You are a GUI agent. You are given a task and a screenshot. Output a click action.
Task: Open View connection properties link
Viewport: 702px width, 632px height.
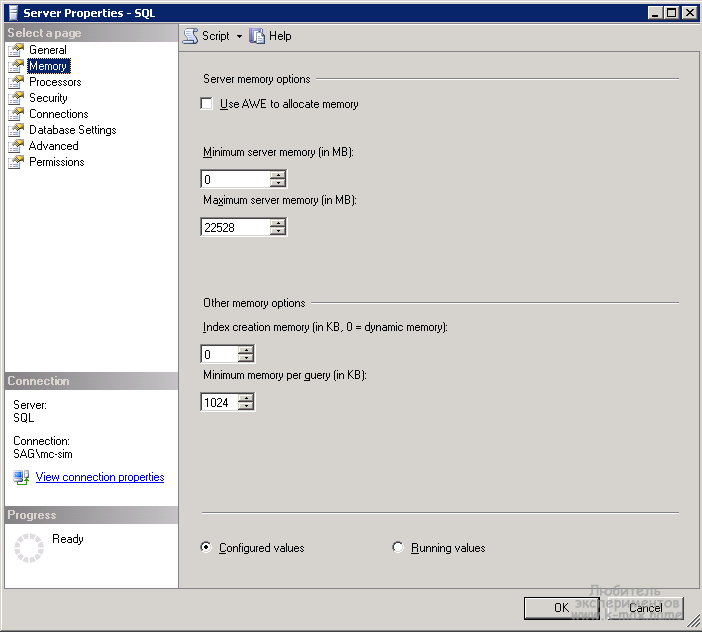tap(100, 477)
